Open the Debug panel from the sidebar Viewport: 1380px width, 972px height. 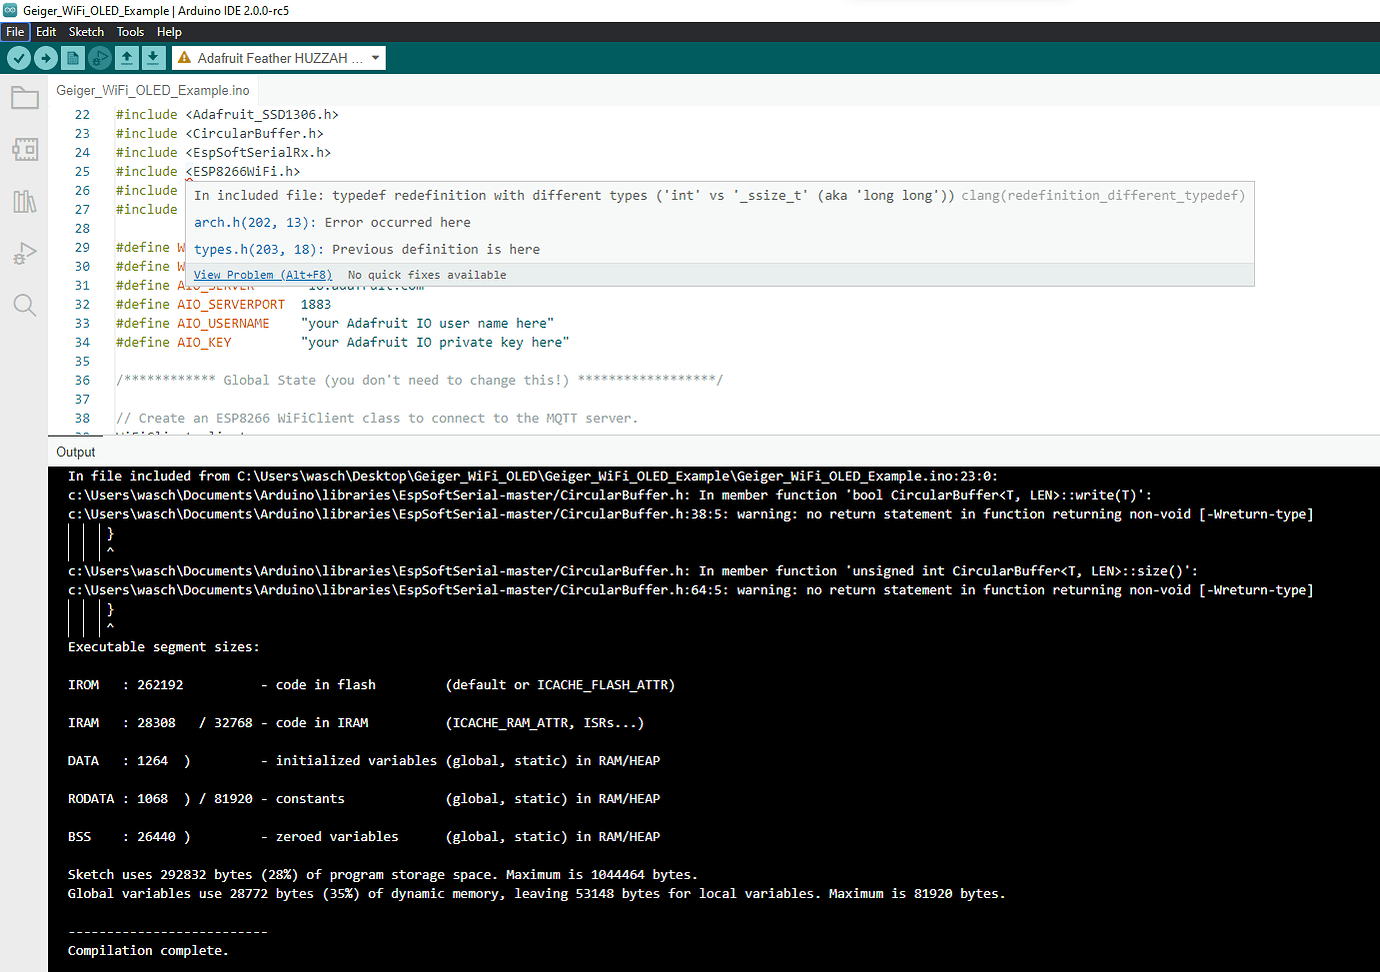24,253
